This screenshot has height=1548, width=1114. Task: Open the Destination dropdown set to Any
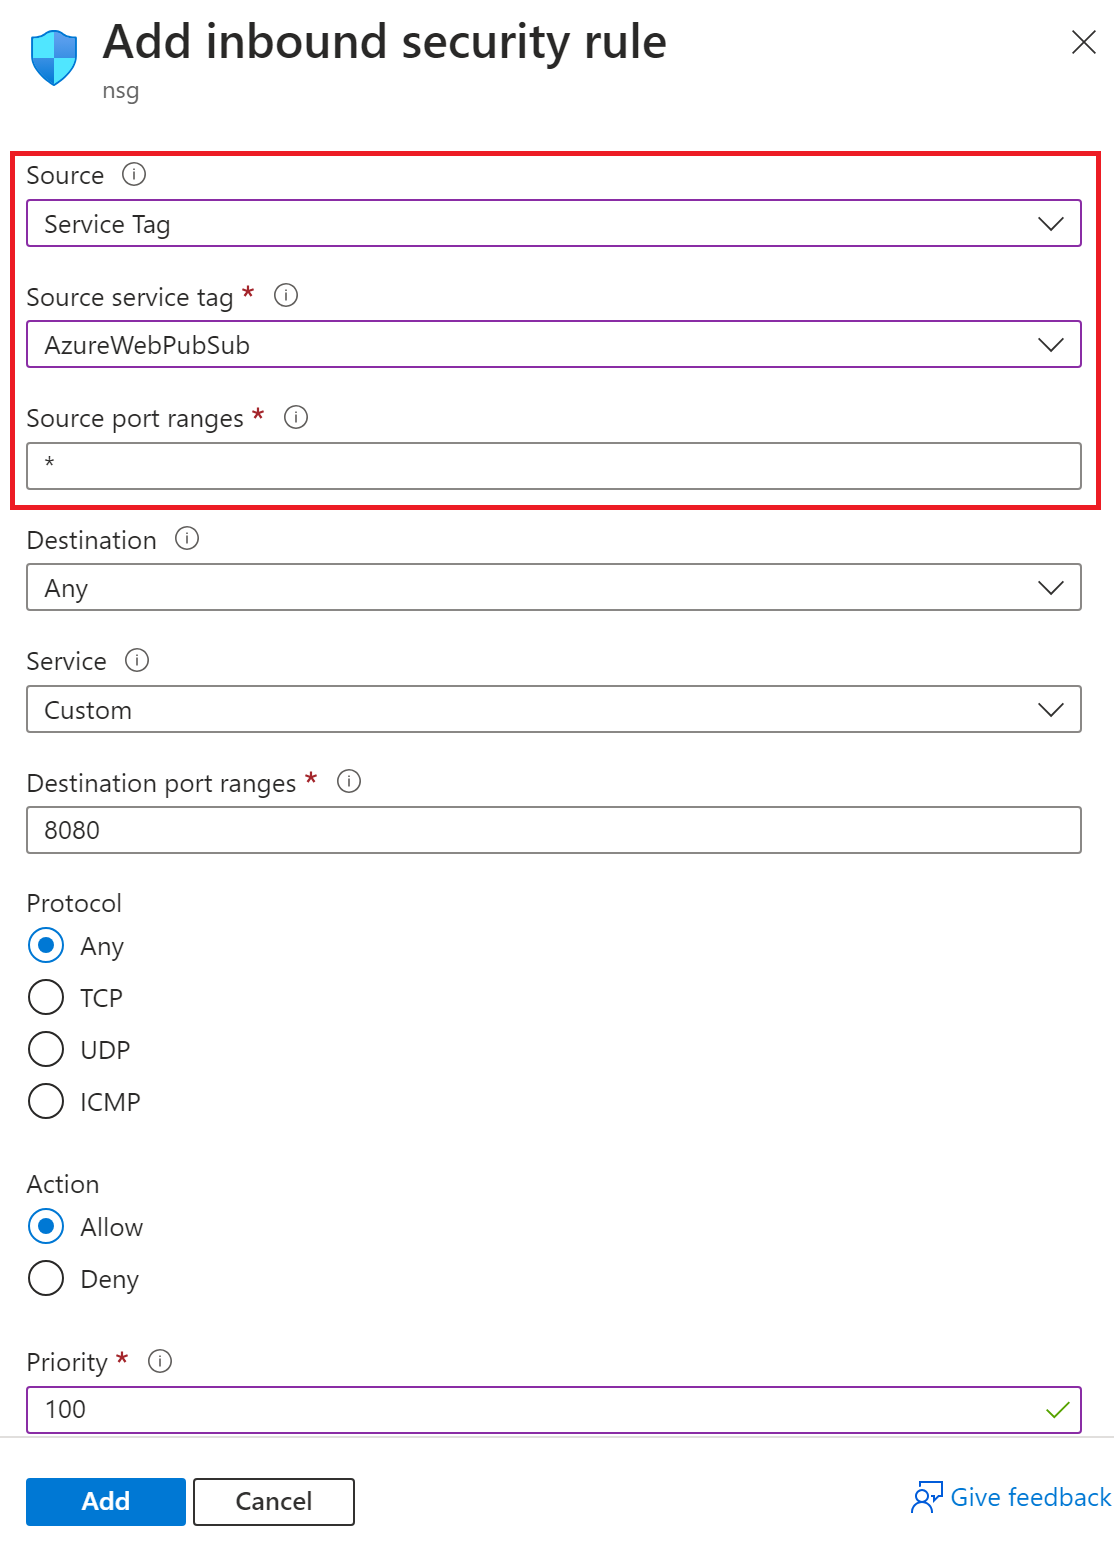[553, 588]
